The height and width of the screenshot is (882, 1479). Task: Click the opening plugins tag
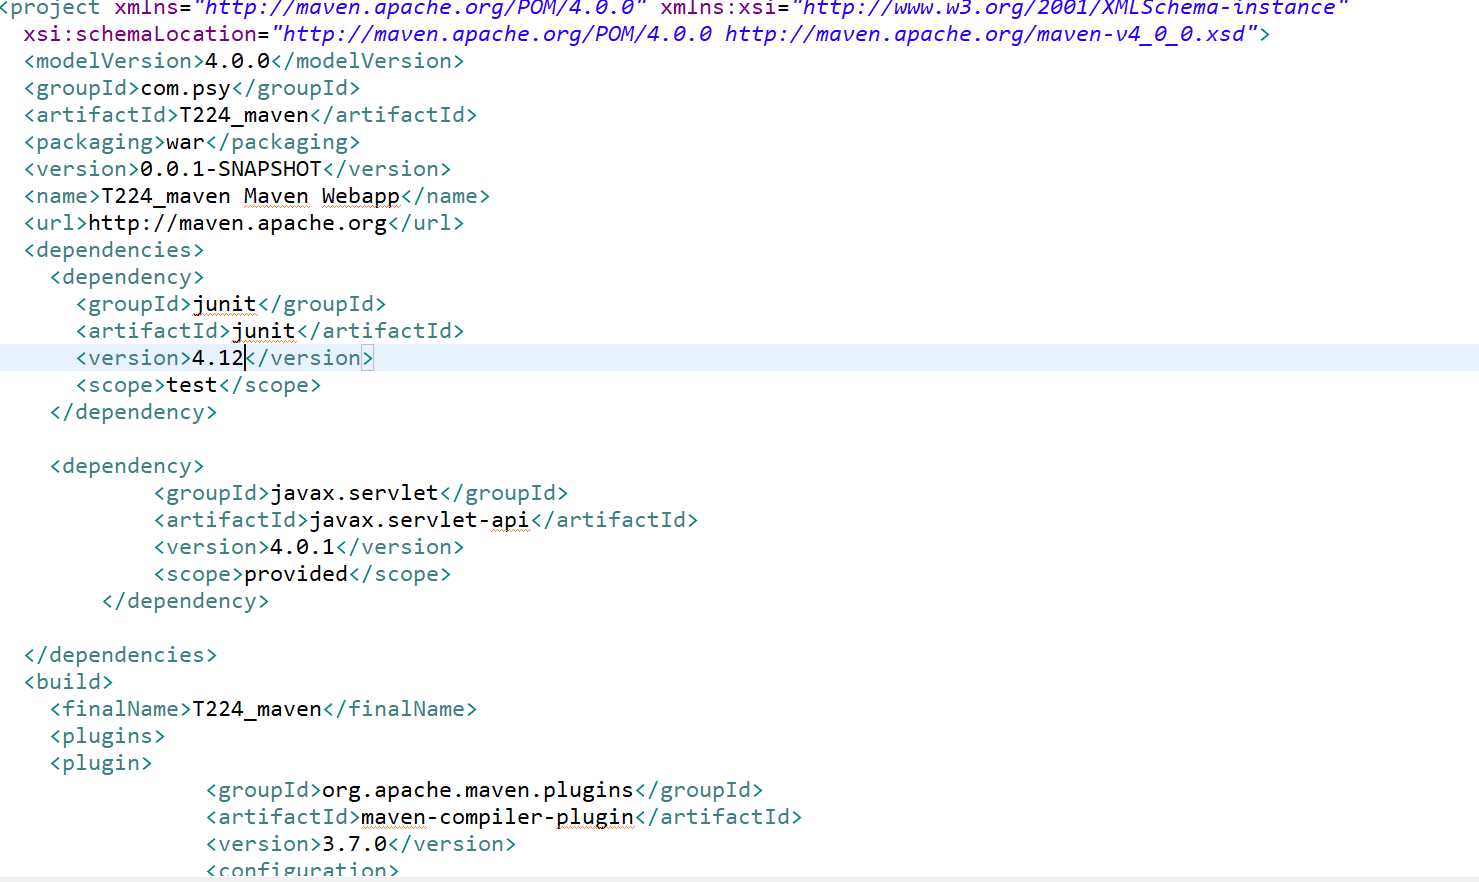(108, 736)
